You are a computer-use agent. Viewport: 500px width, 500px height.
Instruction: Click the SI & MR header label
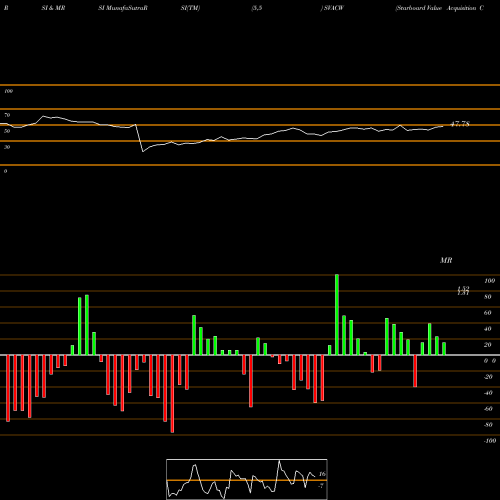pyautogui.click(x=53, y=8)
